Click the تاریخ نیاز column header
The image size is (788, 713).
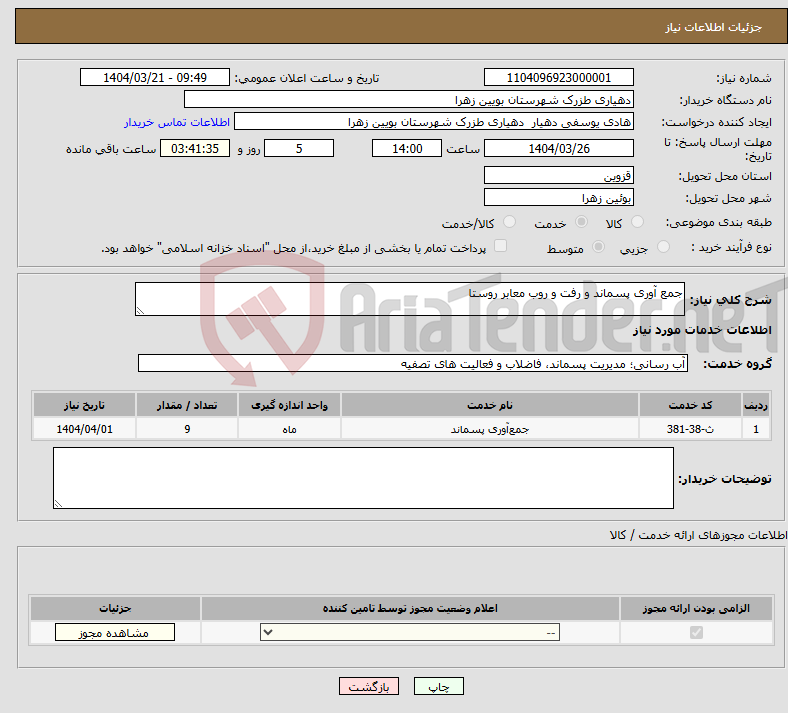85,405
